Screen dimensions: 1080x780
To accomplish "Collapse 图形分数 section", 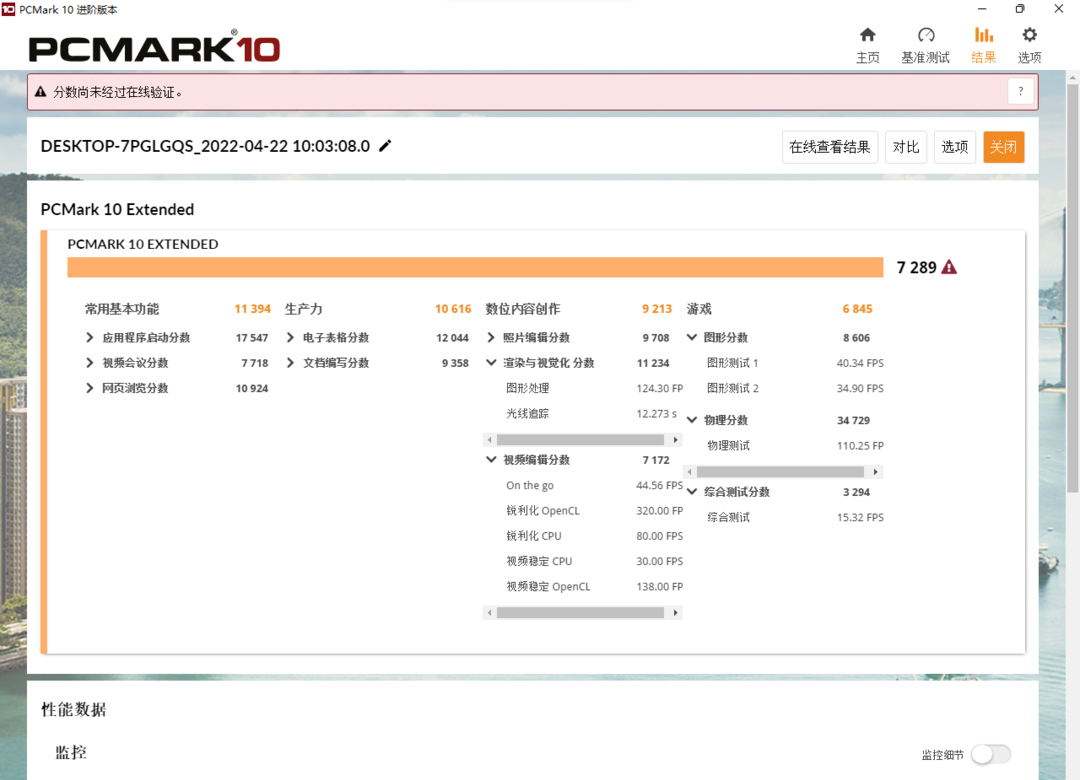I will (692, 338).
